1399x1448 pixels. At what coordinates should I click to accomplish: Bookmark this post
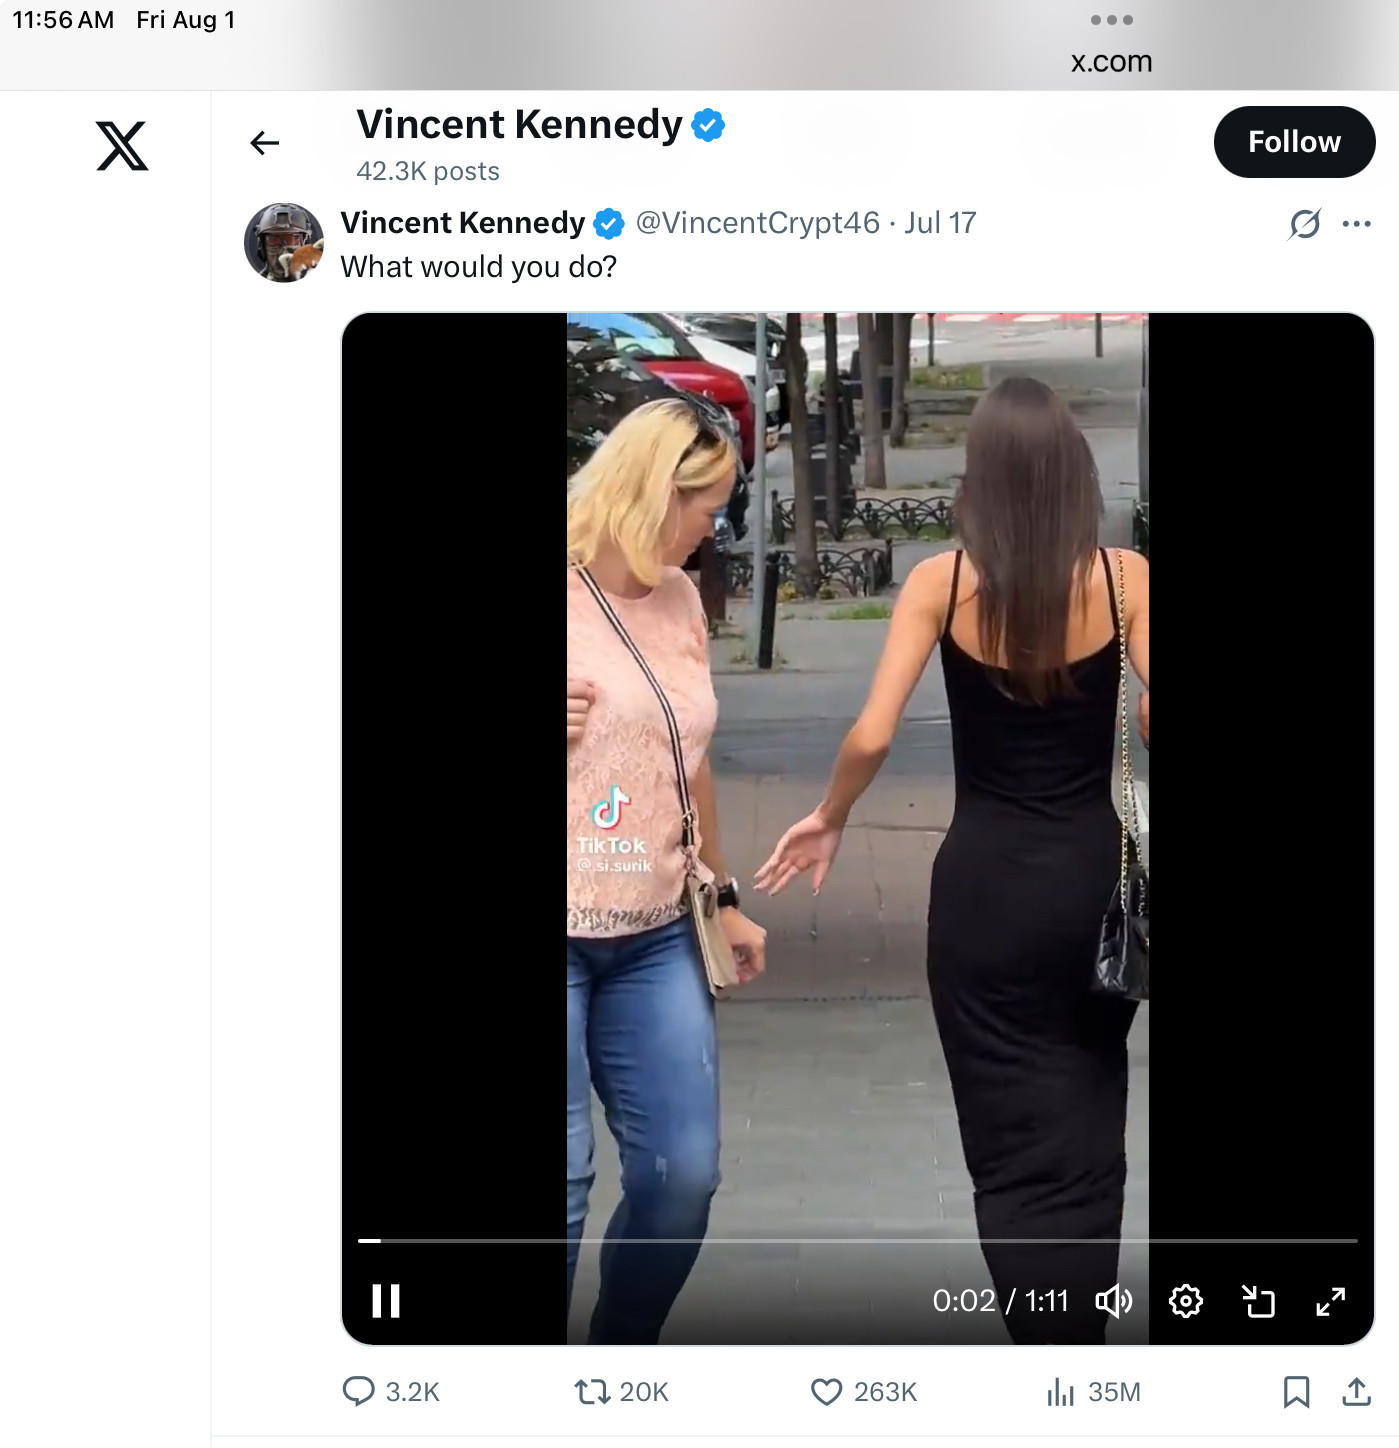[x=1296, y=1391]
